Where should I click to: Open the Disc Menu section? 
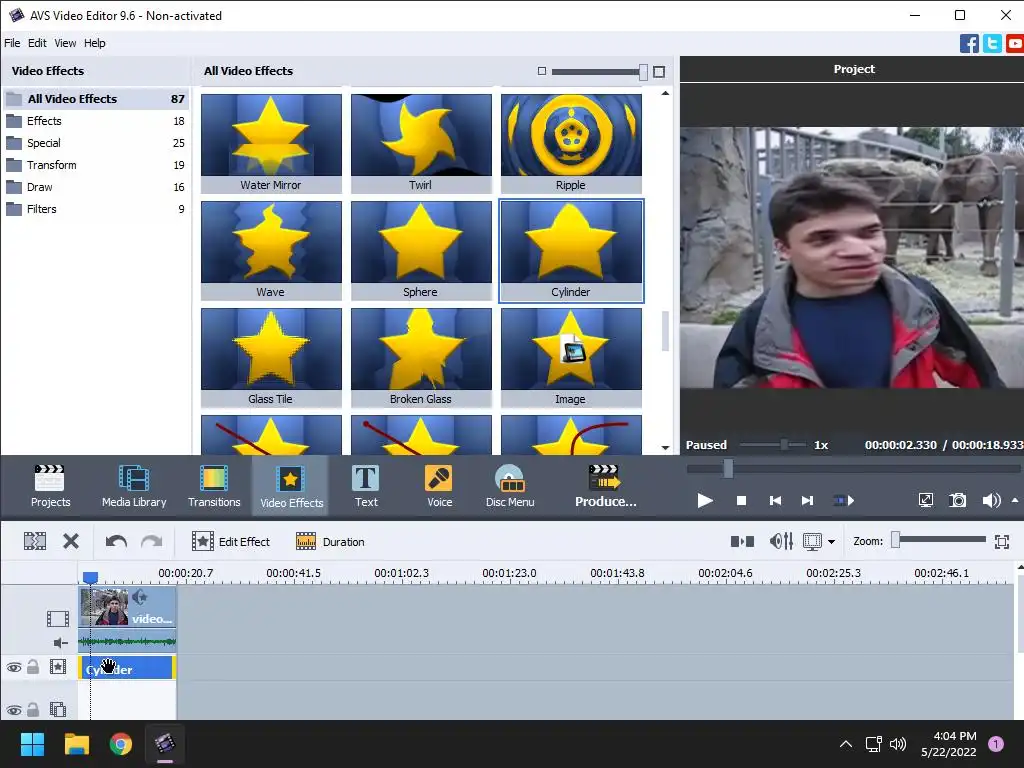tap(510, 486)
